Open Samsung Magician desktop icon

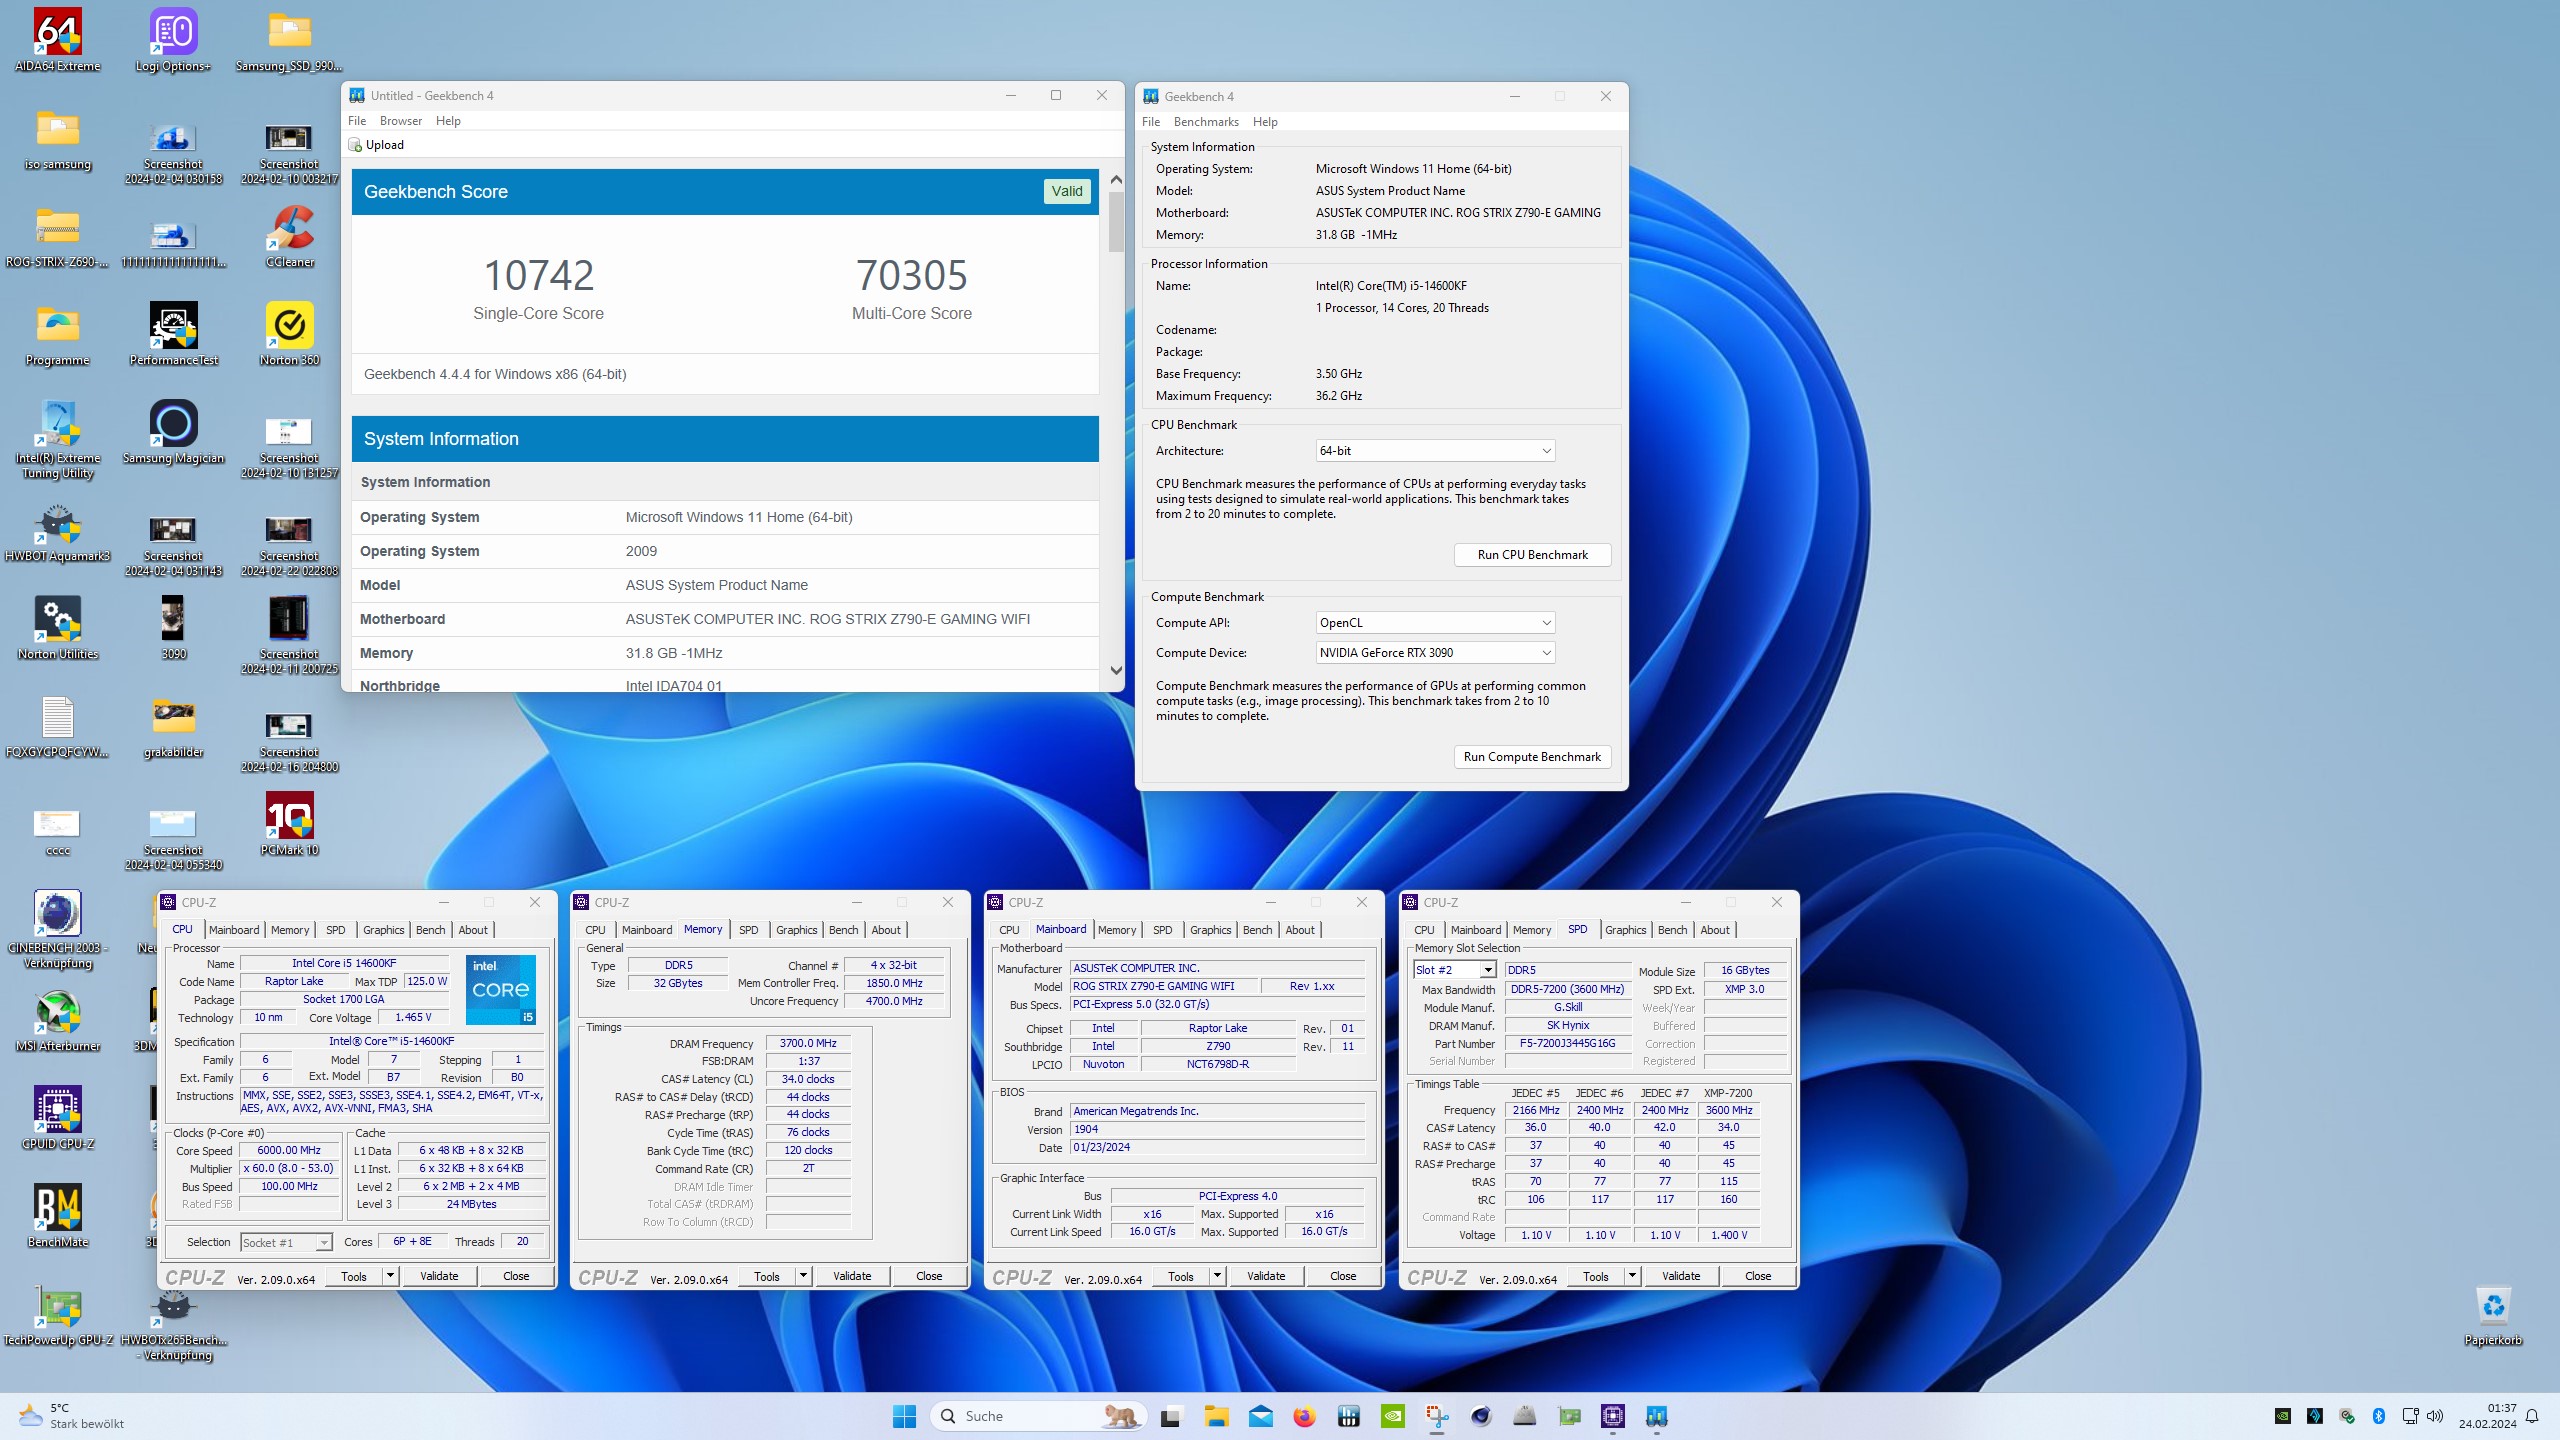click(x=173, y=432)
